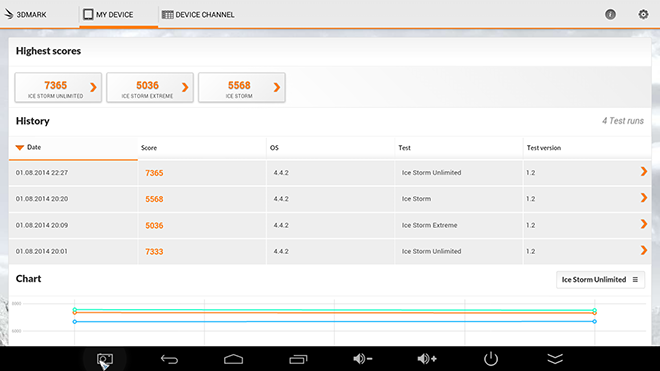660x371 pixels.
Task: Hide navigation bar with double chevron icon
Action: pos(555,359)
